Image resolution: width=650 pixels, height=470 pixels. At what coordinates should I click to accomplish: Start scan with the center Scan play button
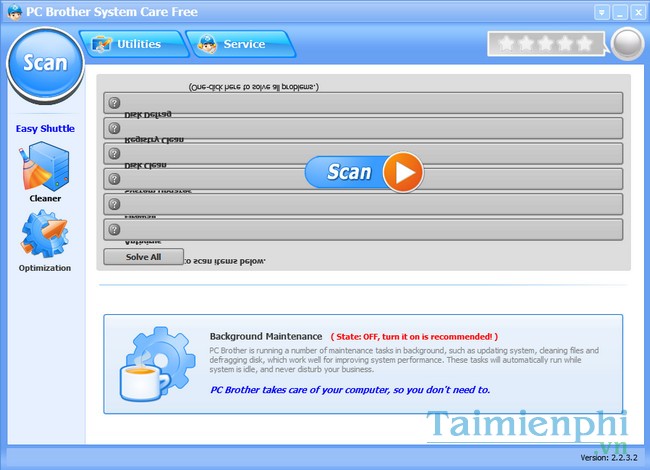point(364,172)
